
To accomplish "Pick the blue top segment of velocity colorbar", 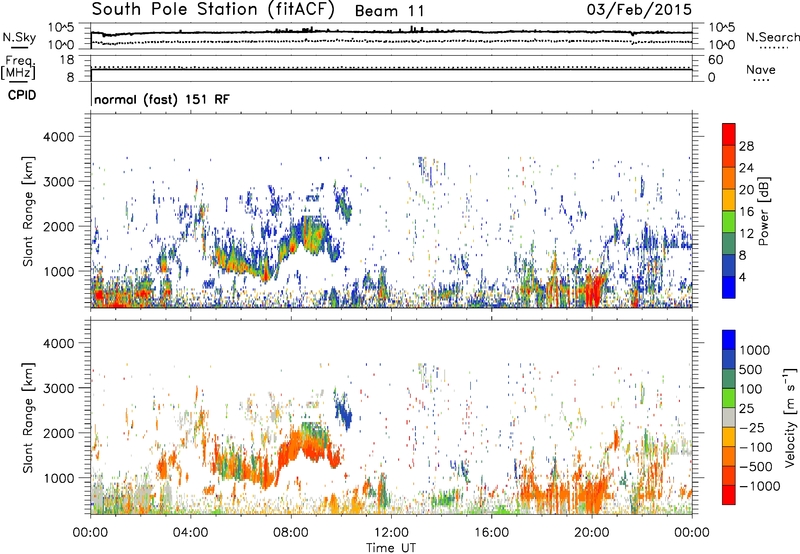I will (729, 339).
